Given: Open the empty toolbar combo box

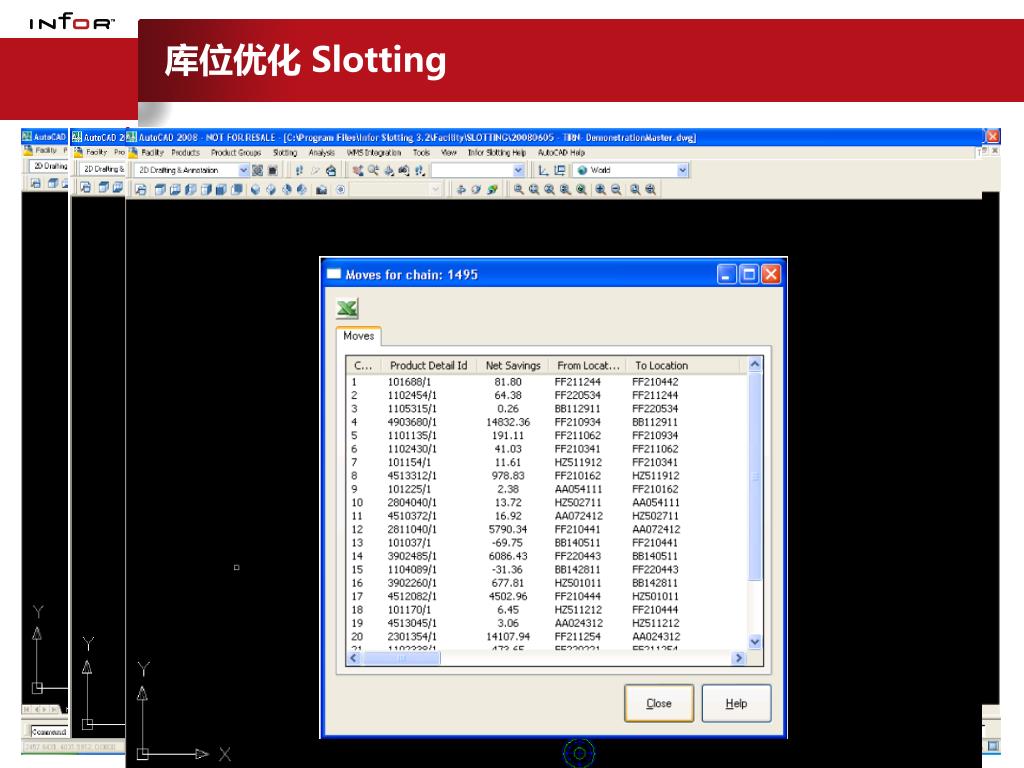Looking at the screenshot, I should 519,170.
